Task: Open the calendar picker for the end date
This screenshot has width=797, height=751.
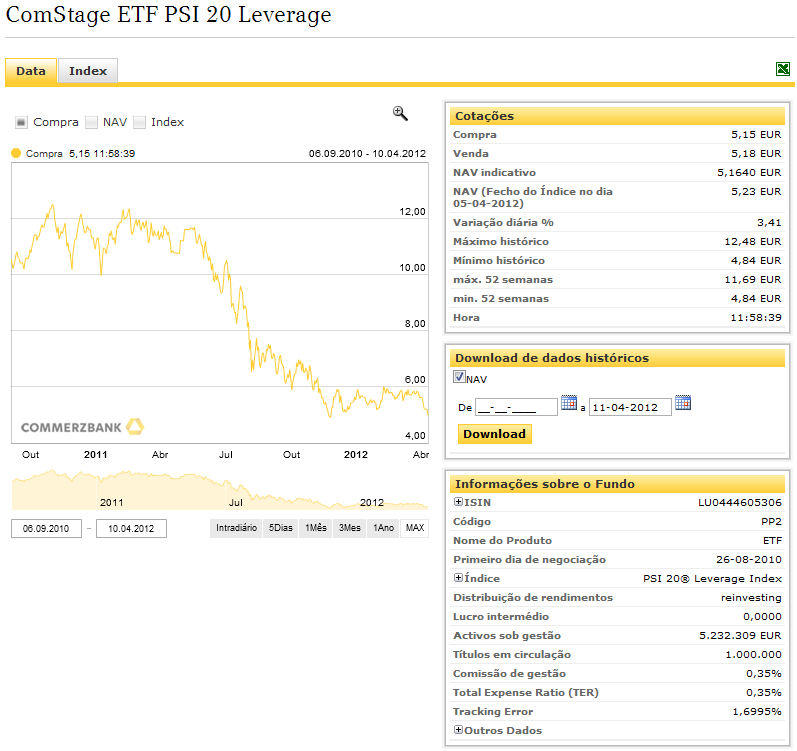Action: pos(683,403)
